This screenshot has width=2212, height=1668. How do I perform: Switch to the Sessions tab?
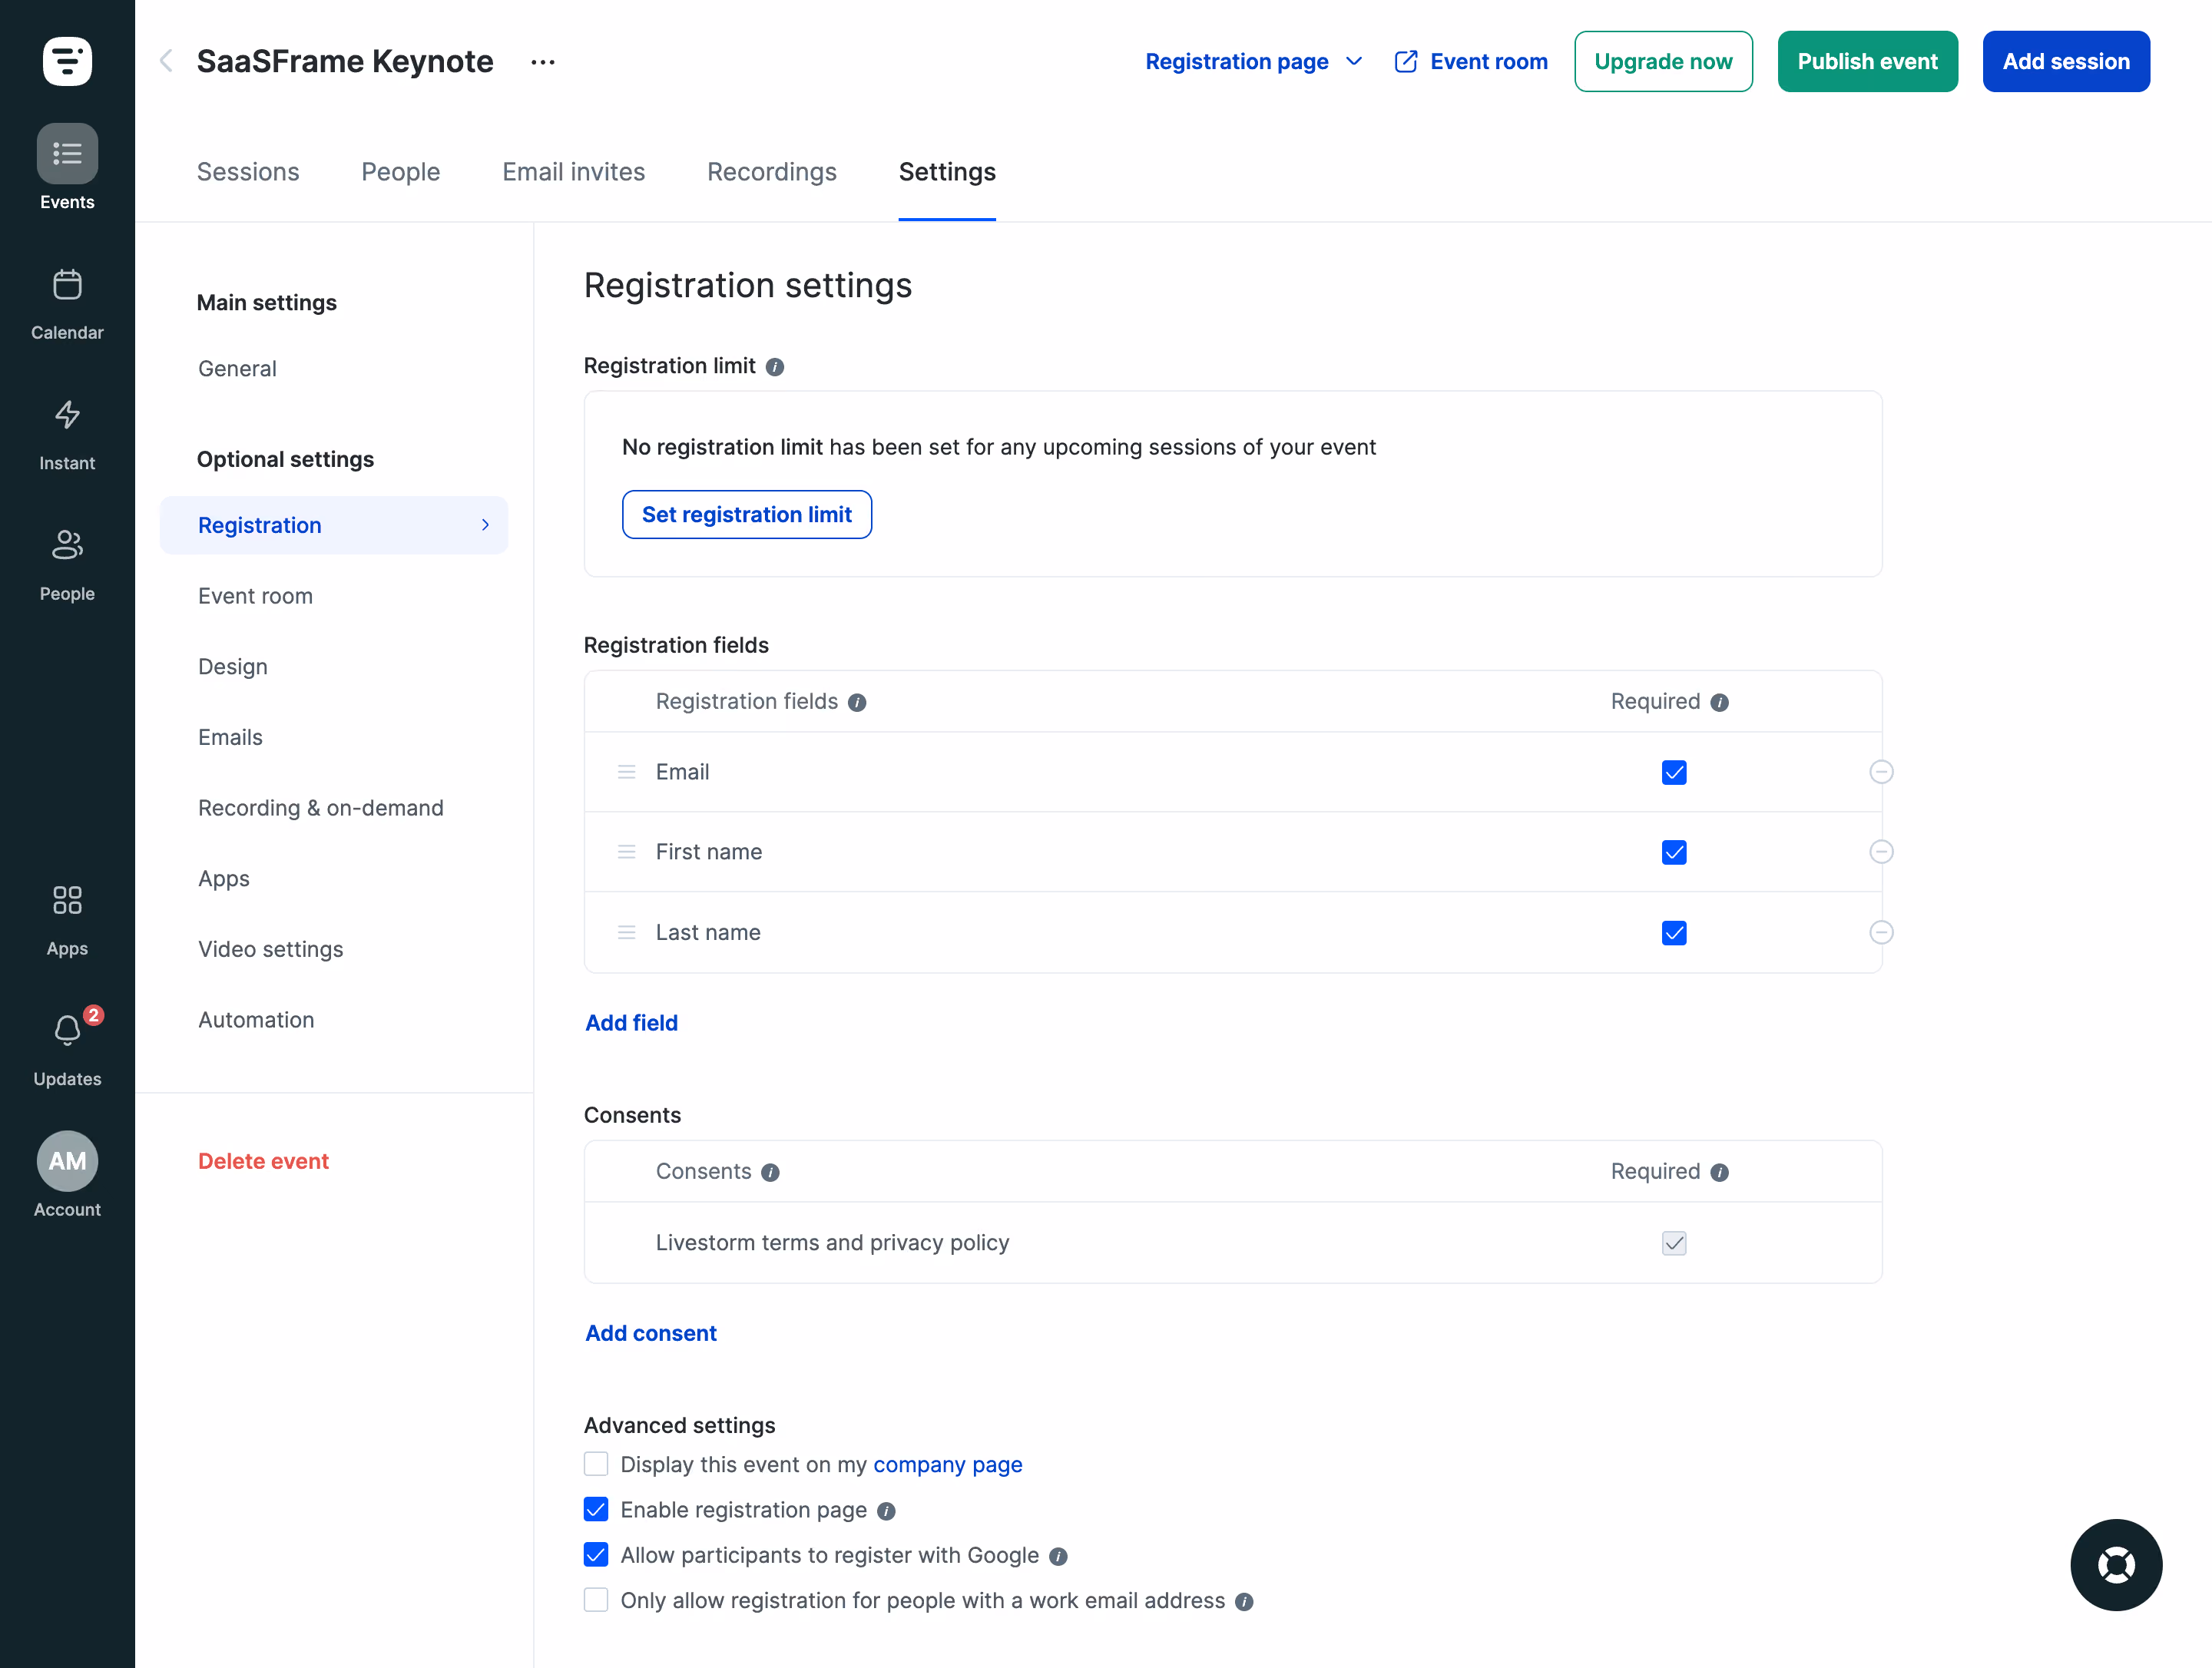[248, 172]
